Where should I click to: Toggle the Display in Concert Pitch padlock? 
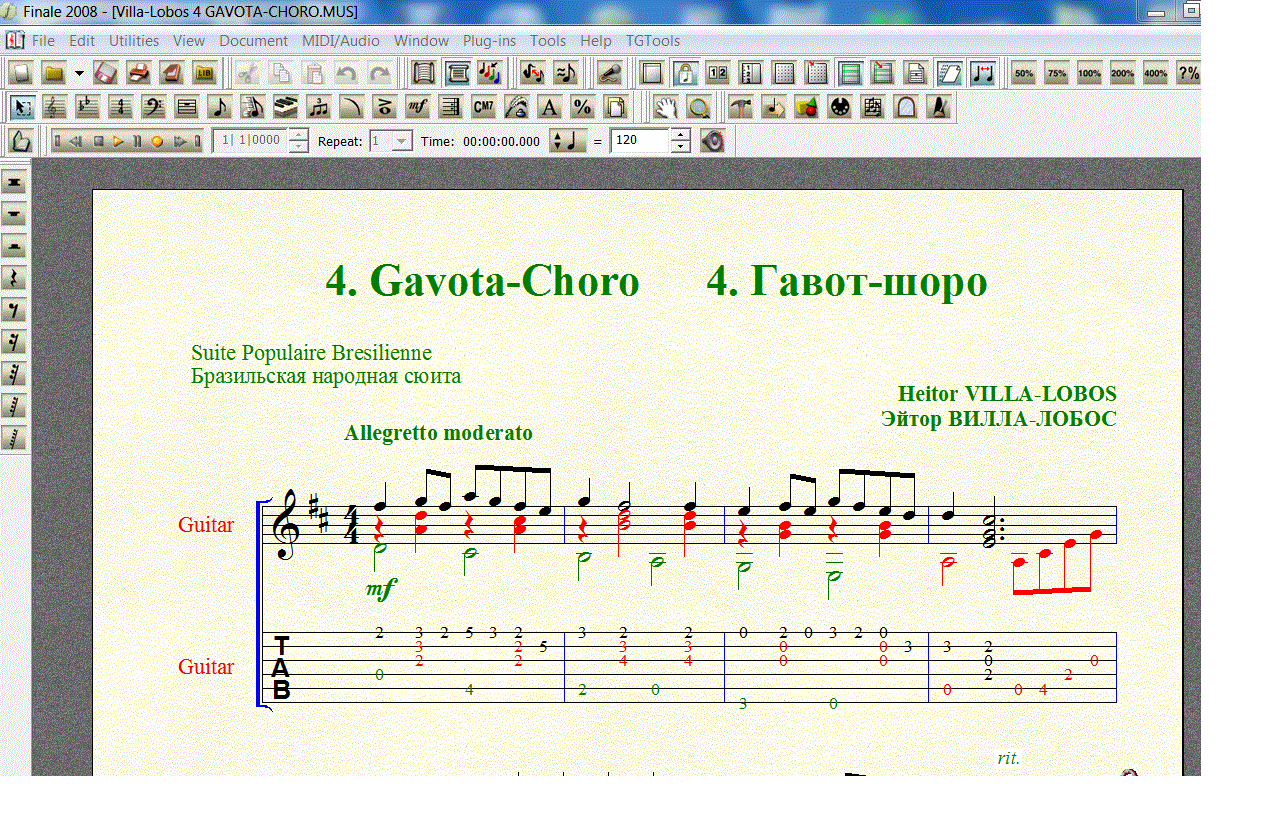coord(685,73)
